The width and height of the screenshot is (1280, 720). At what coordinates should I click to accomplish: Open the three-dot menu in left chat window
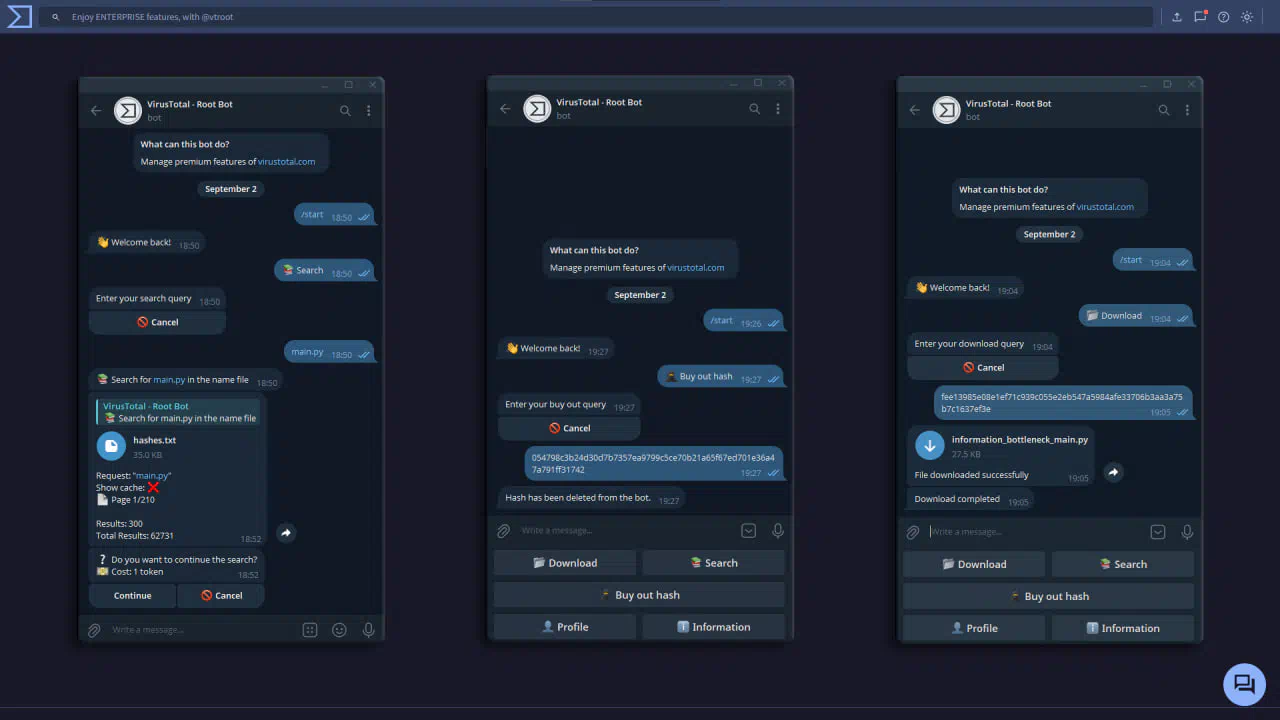click(x=369, y=111)
